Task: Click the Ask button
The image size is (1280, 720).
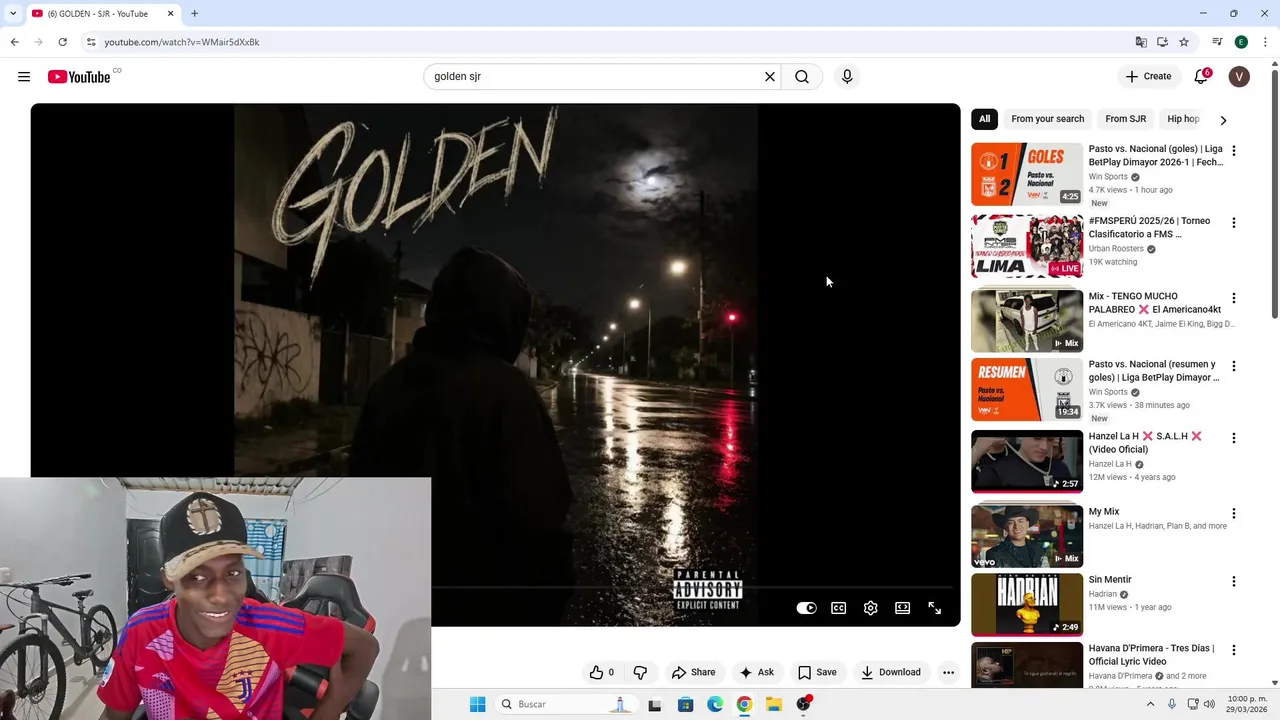Action: [756, 672]
